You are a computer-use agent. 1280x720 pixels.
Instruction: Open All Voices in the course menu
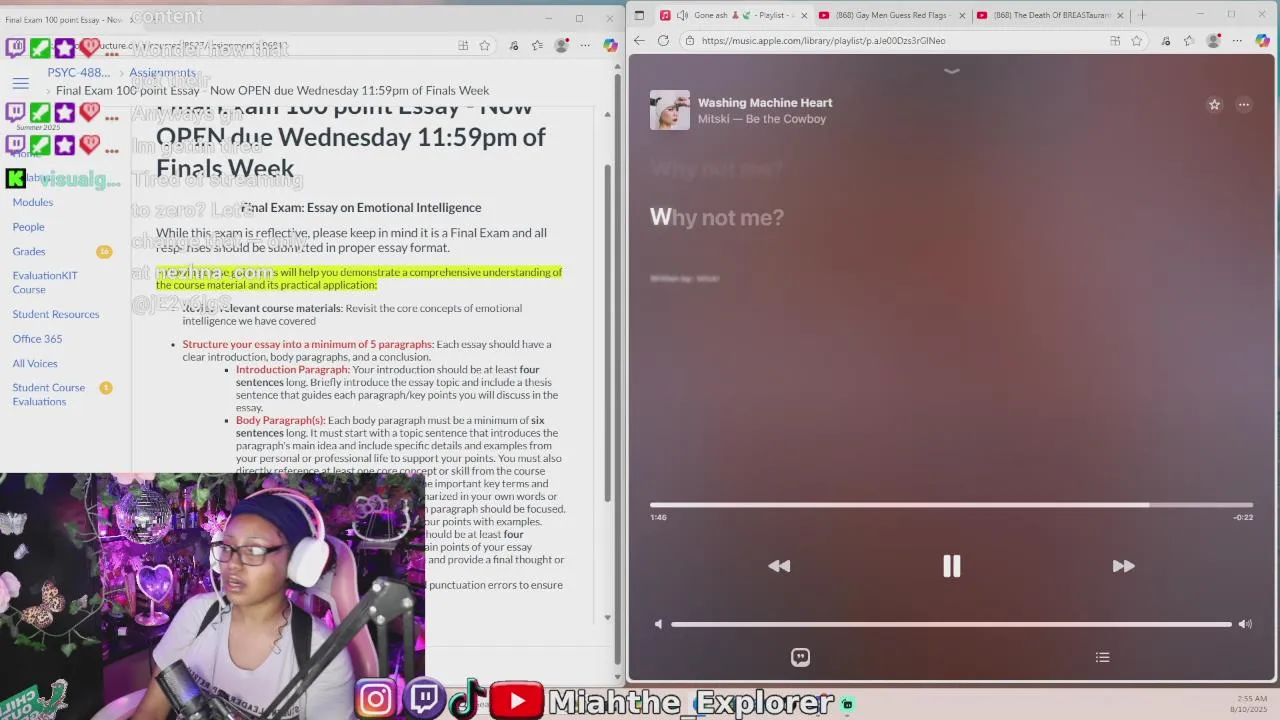click(x=35, y=364)
